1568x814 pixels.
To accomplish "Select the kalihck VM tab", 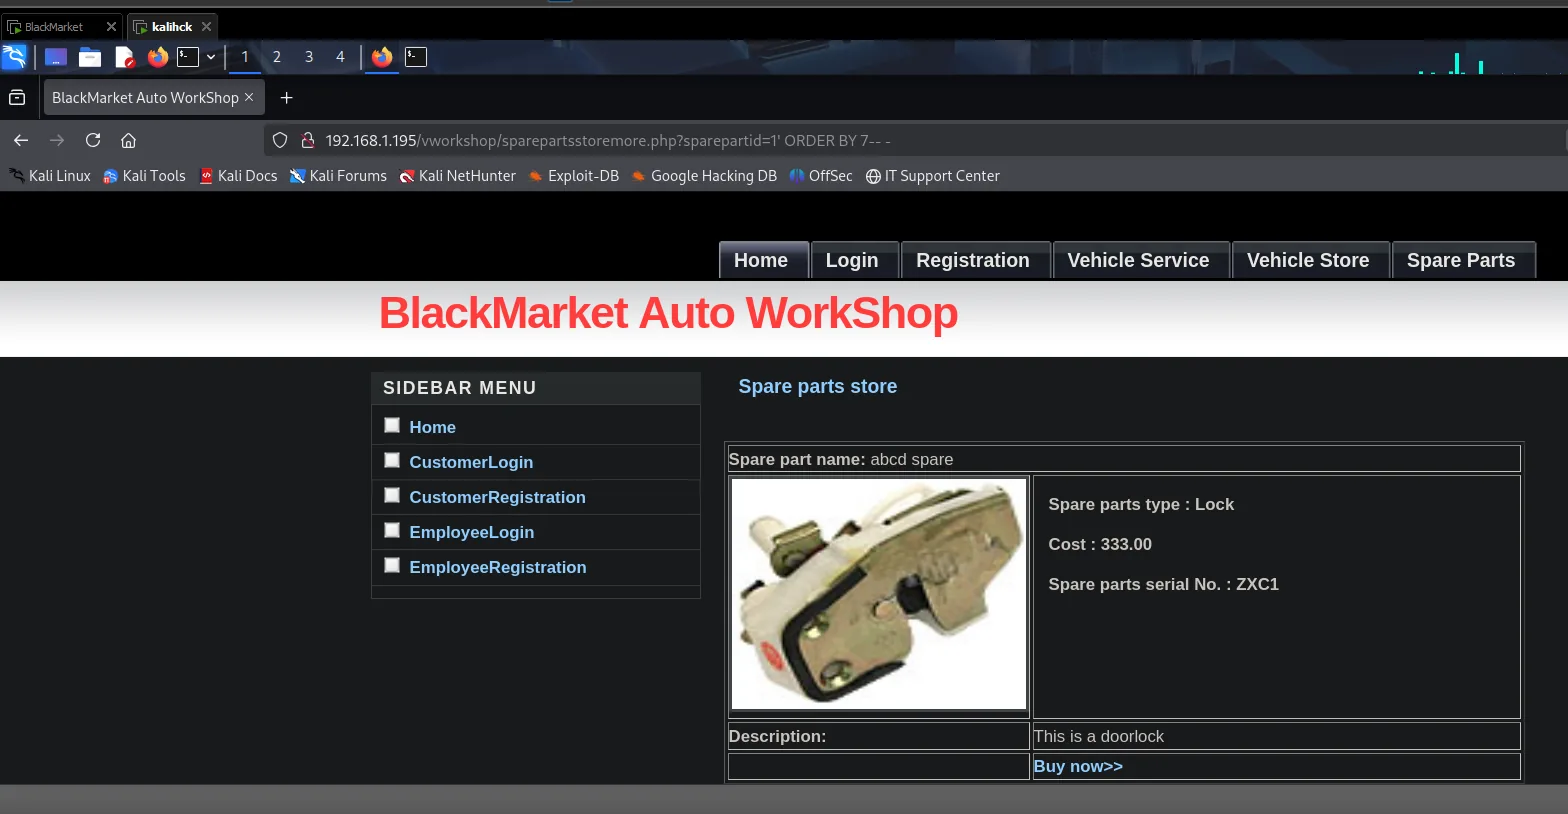I will pyautogui.click(x=171, y=27).
